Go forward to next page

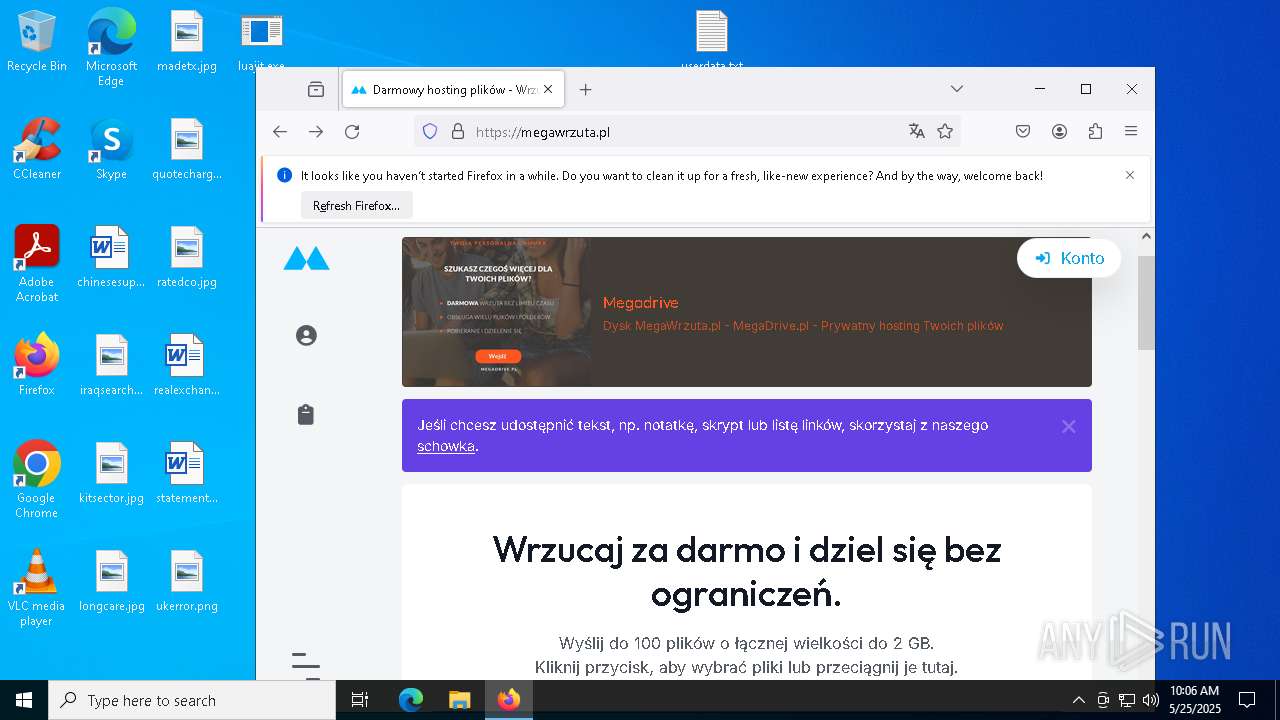[x=316, y=131]
